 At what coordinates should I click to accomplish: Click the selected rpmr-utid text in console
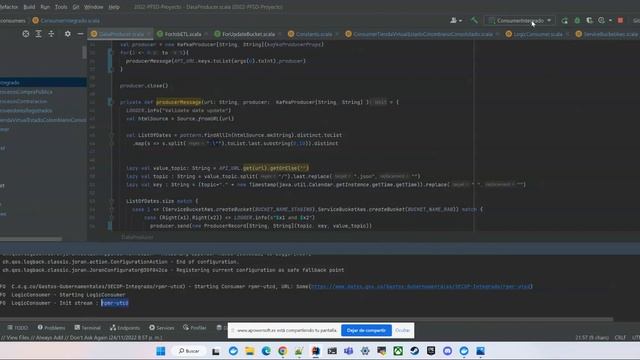[115, 303]
